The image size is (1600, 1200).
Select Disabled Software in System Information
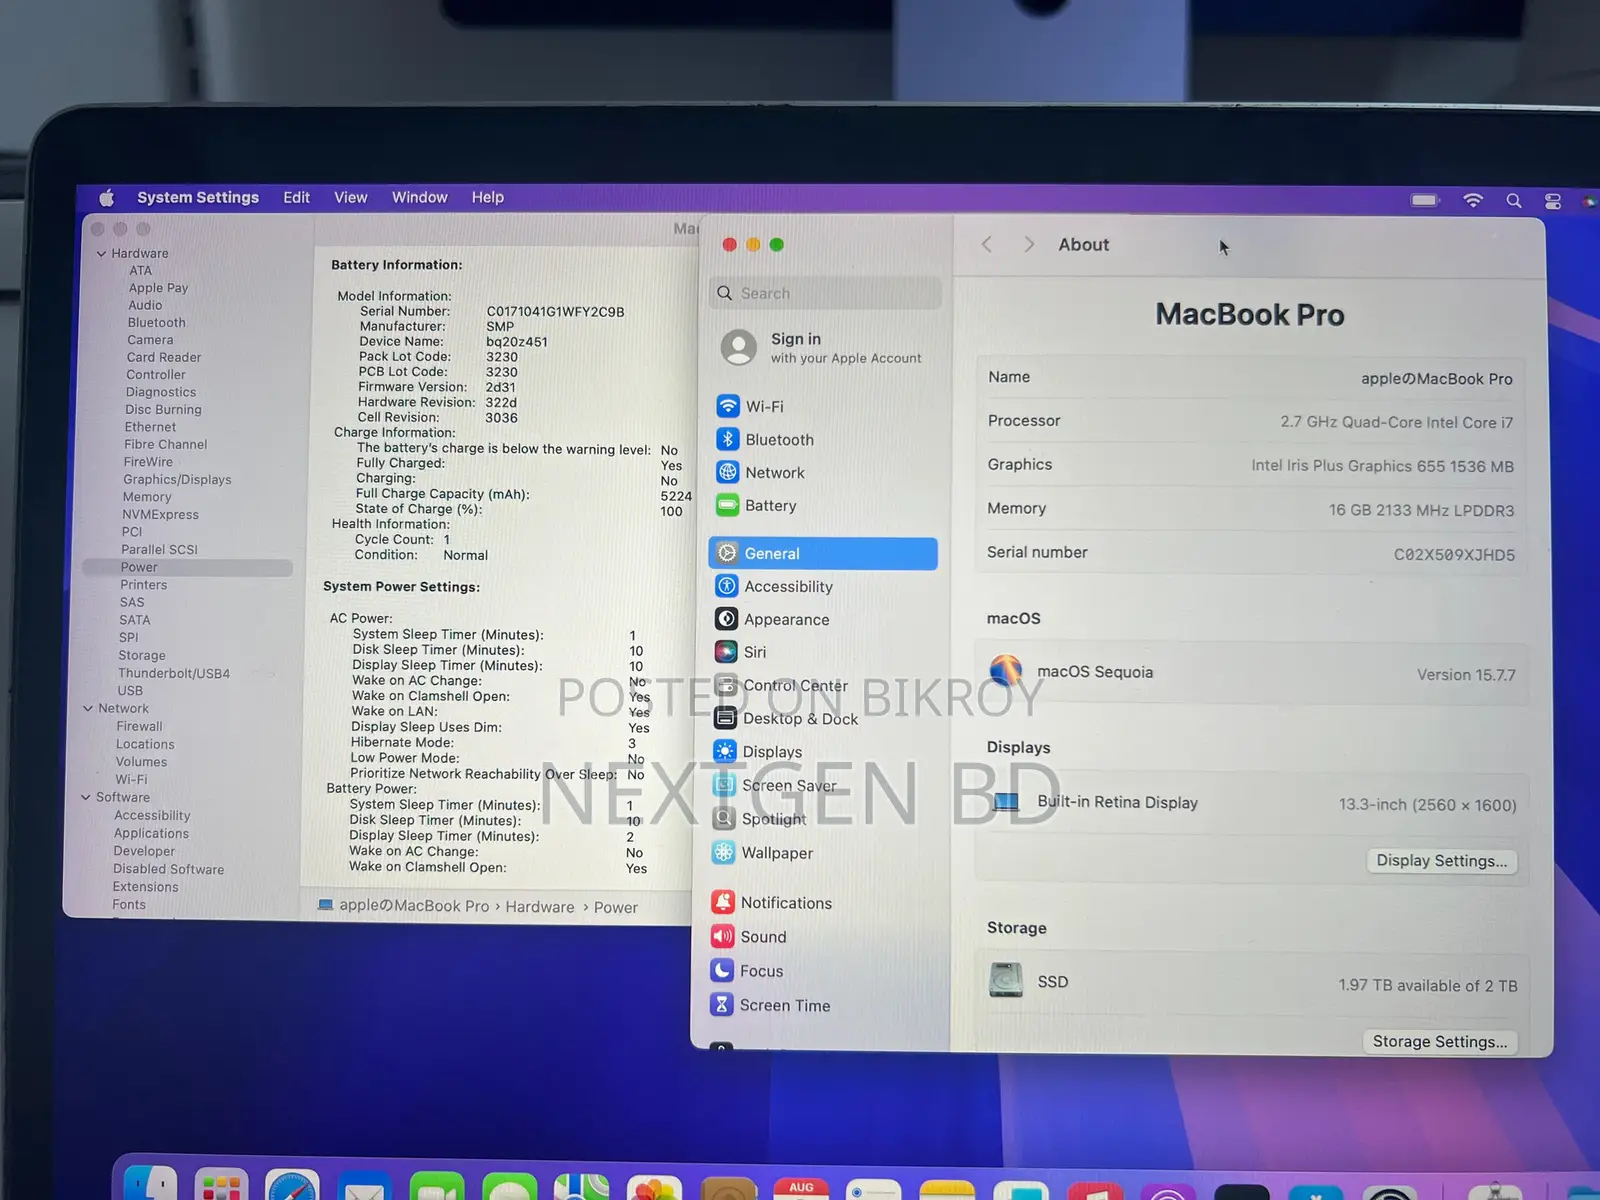point(168,869)
